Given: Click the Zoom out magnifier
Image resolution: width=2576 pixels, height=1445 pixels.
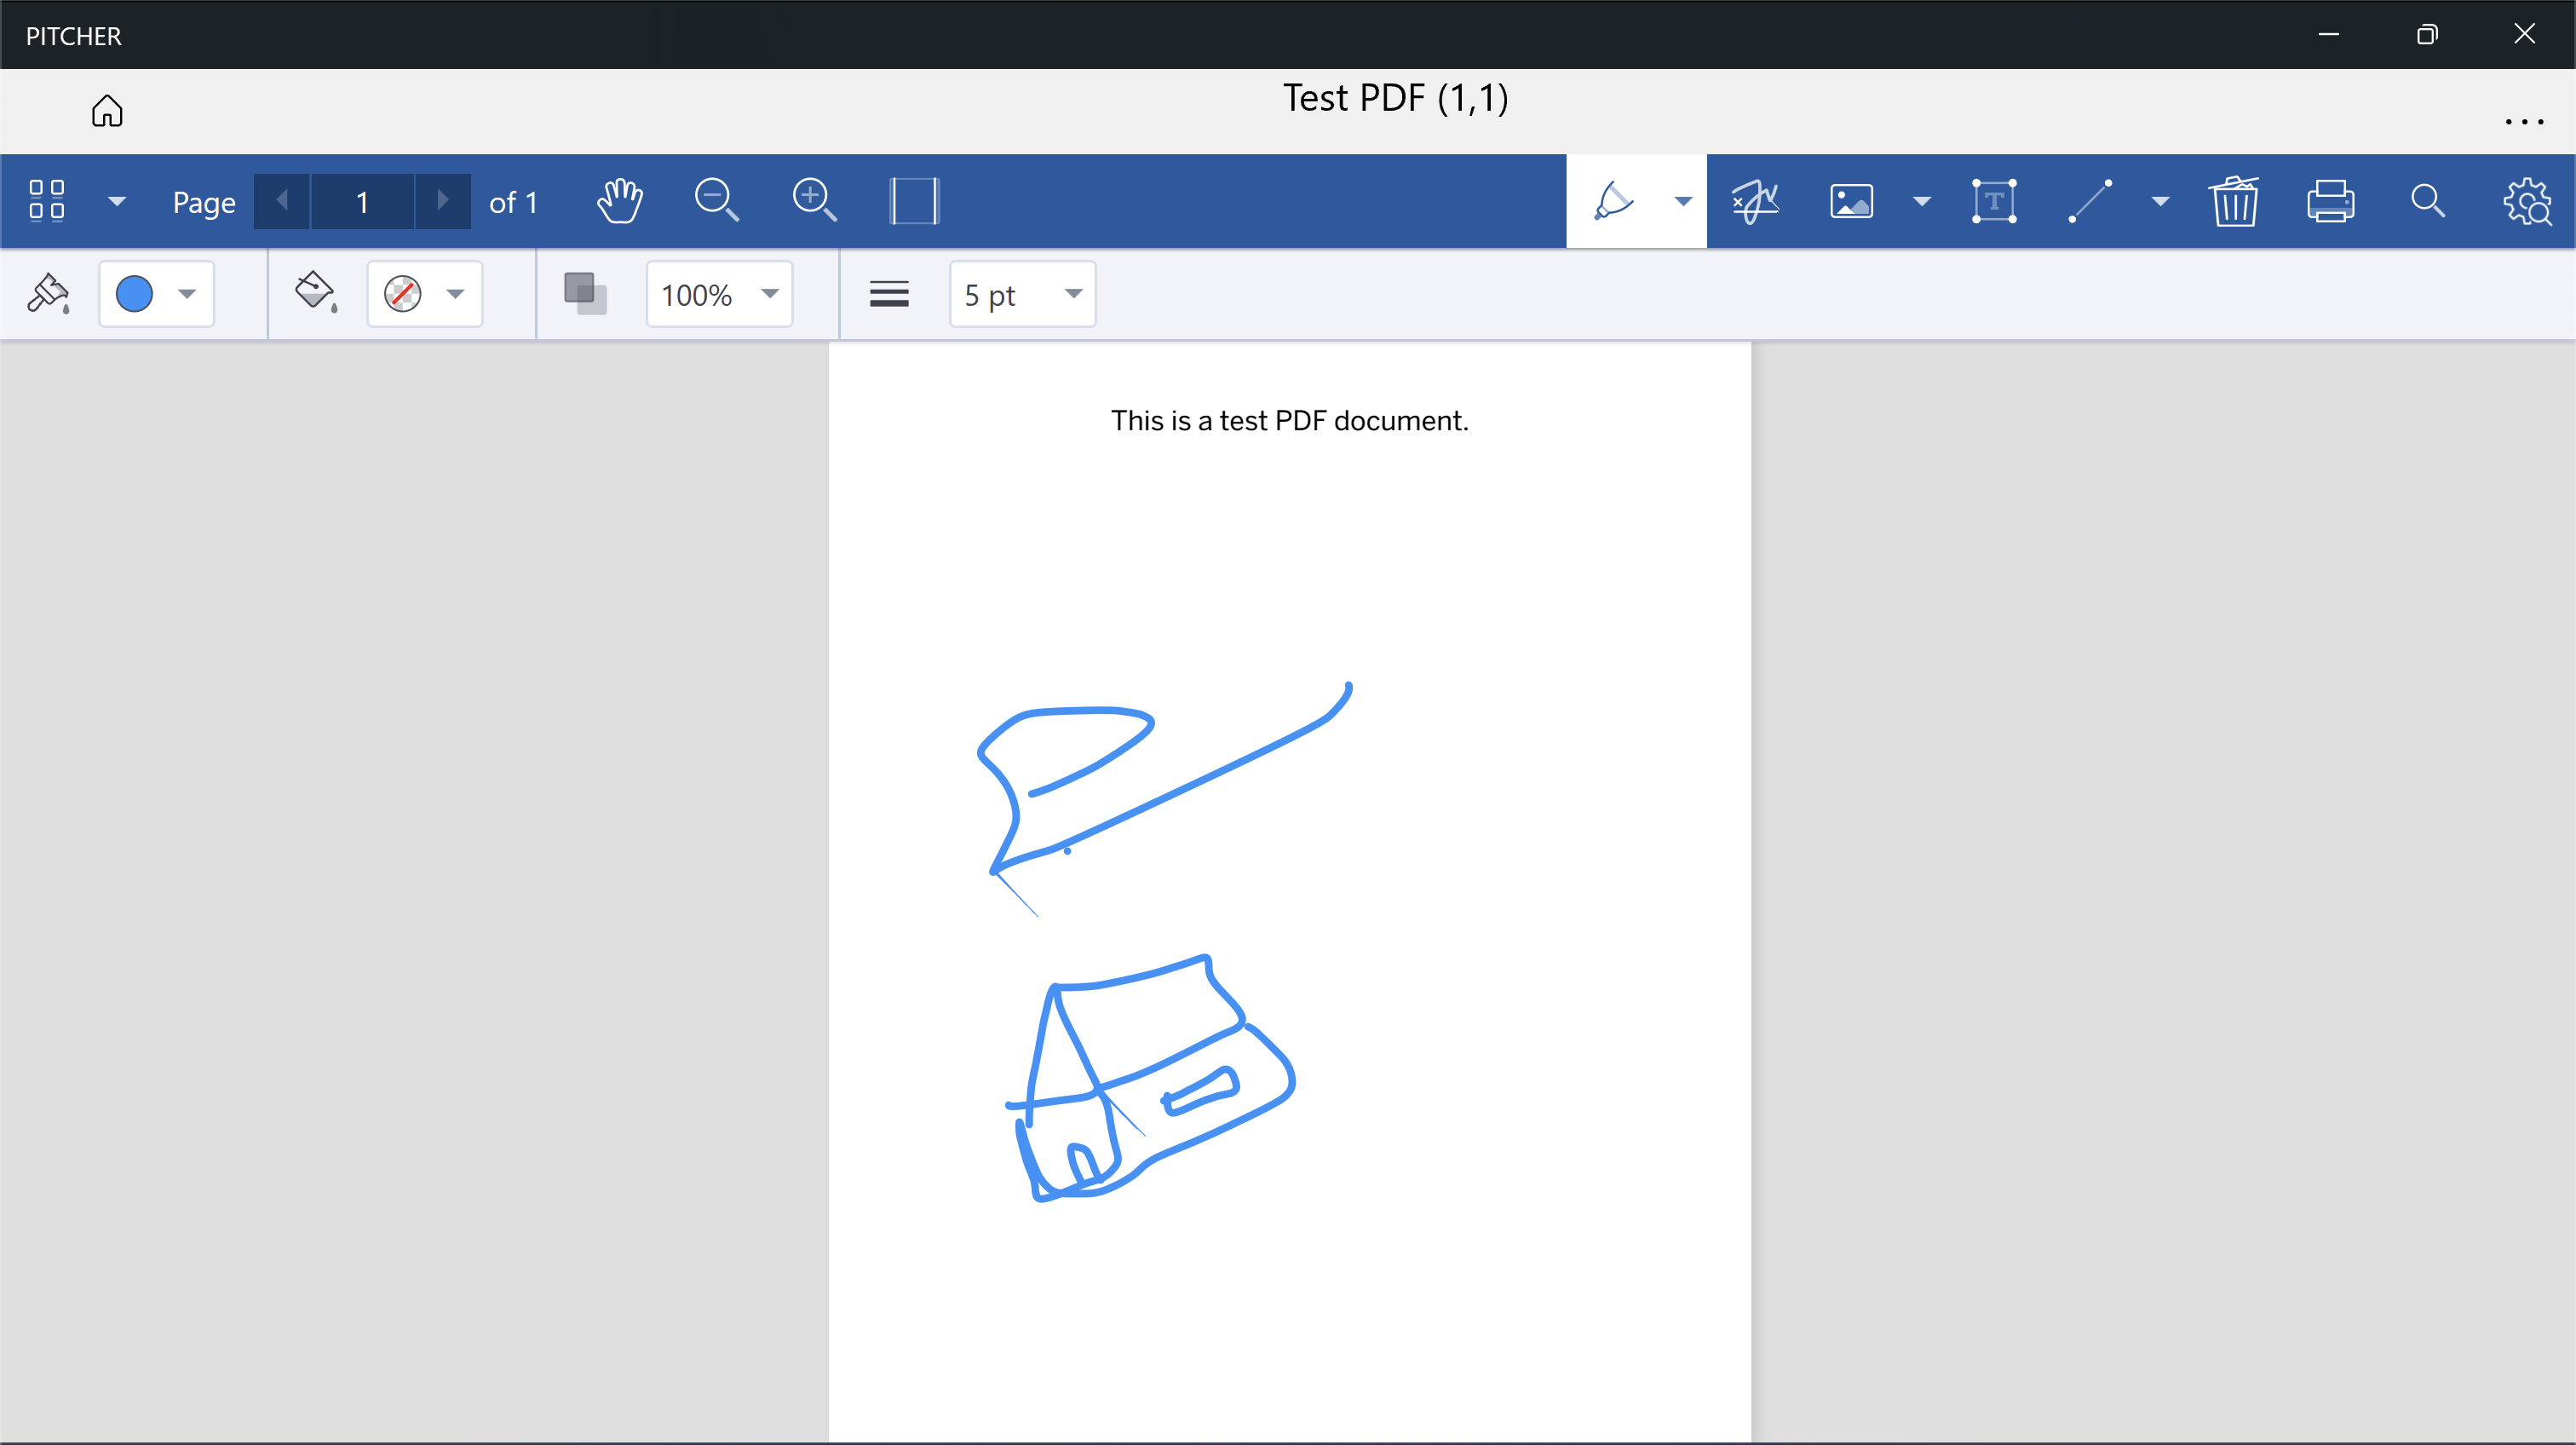Looking at the screenshot, I should pyautogui.click(x=716, y=201).
